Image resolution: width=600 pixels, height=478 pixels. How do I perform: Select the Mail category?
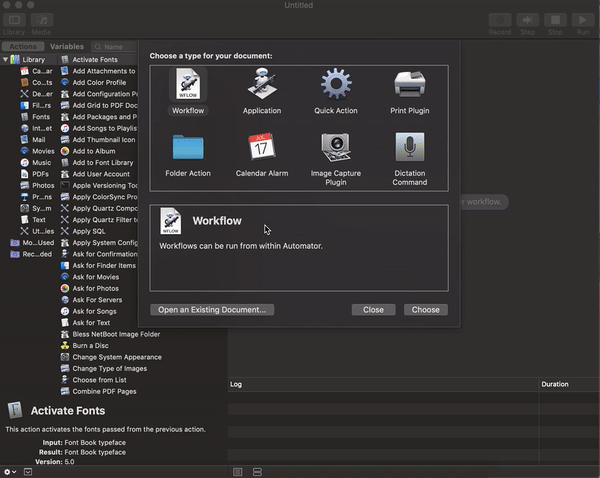[x=33, y=140]
